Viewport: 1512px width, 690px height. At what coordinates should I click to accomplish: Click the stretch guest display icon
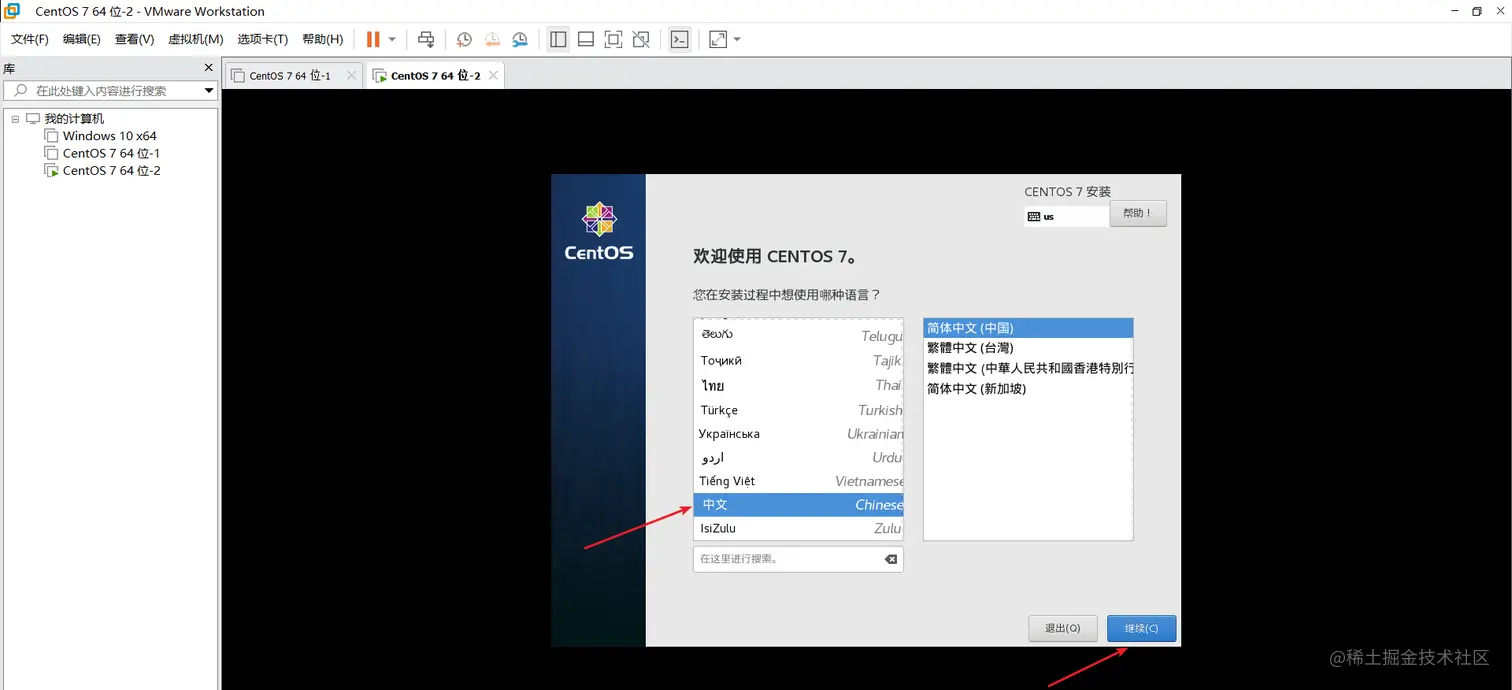[718, 39]
